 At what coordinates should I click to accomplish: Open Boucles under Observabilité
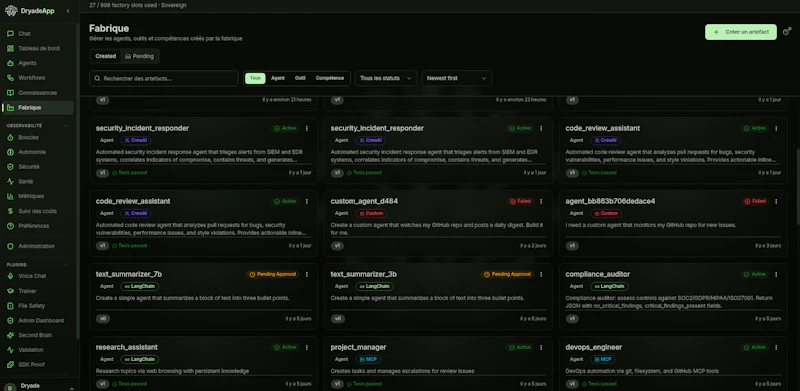click(x=38, y=137)
